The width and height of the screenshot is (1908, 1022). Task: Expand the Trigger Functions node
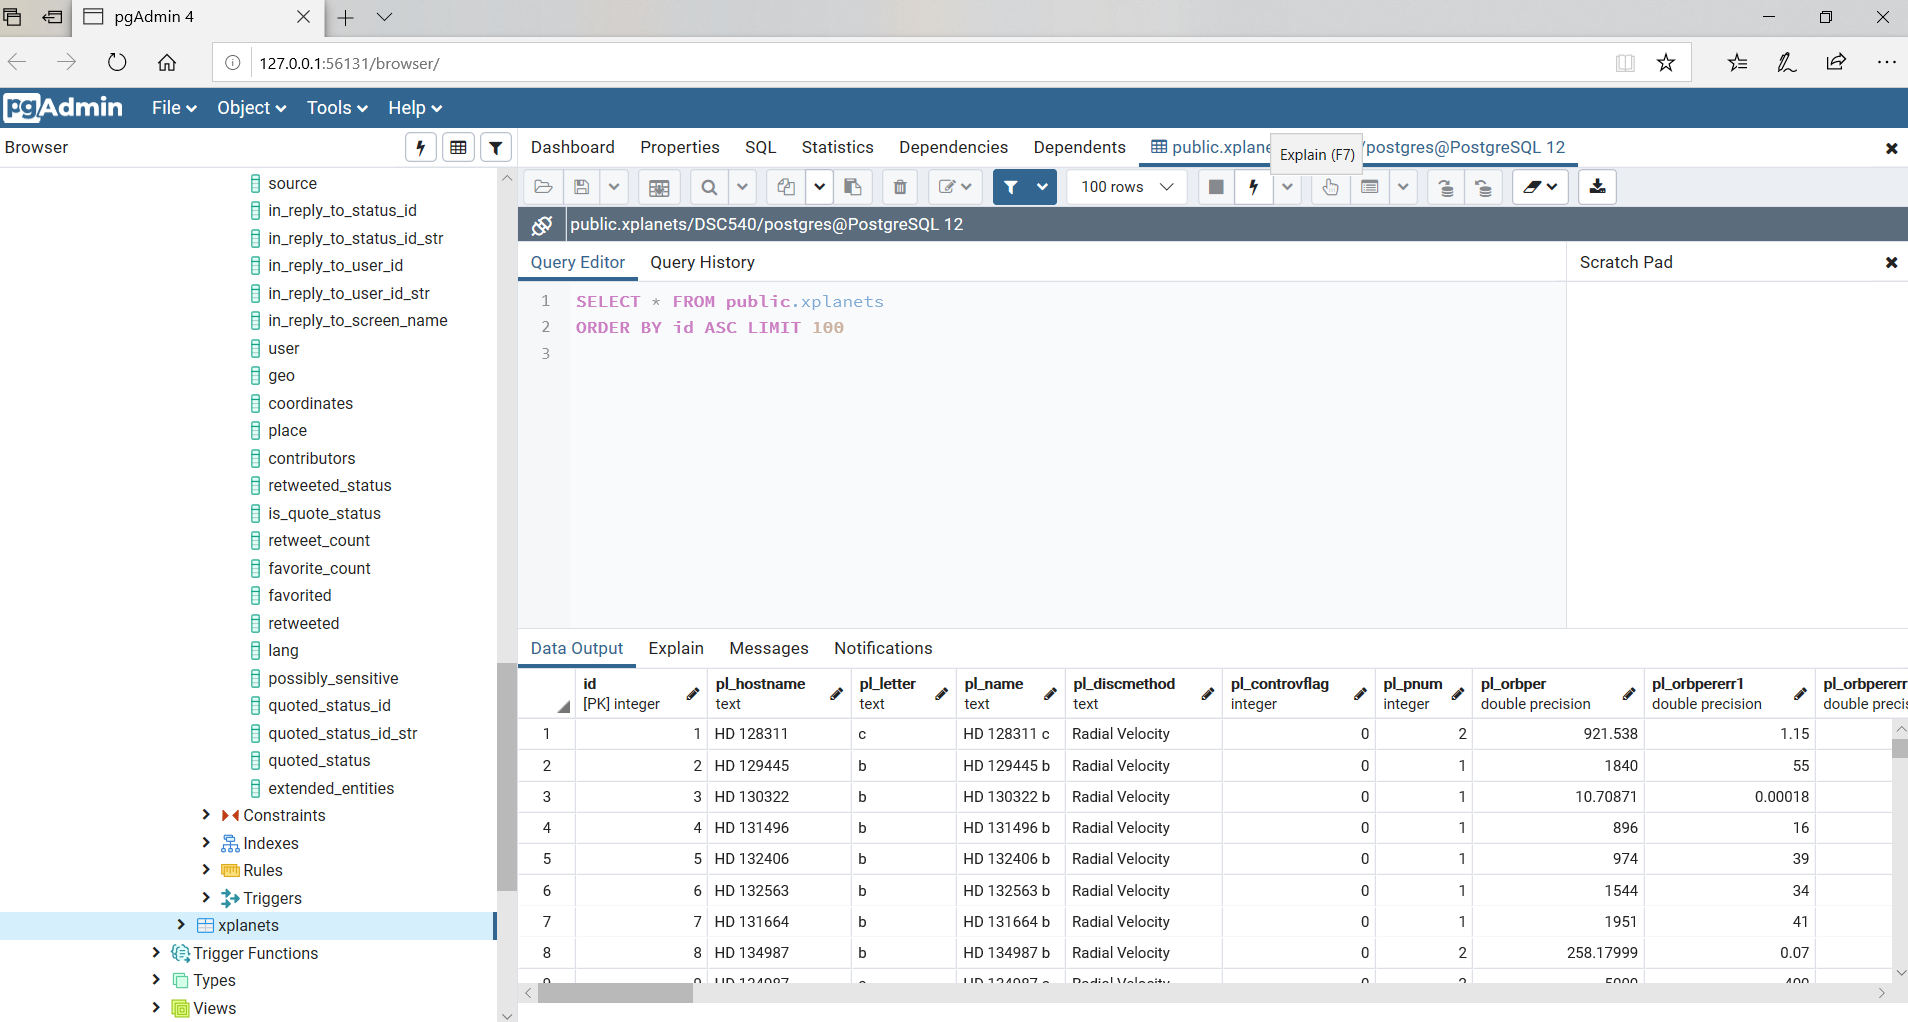(x=156, y=953)
